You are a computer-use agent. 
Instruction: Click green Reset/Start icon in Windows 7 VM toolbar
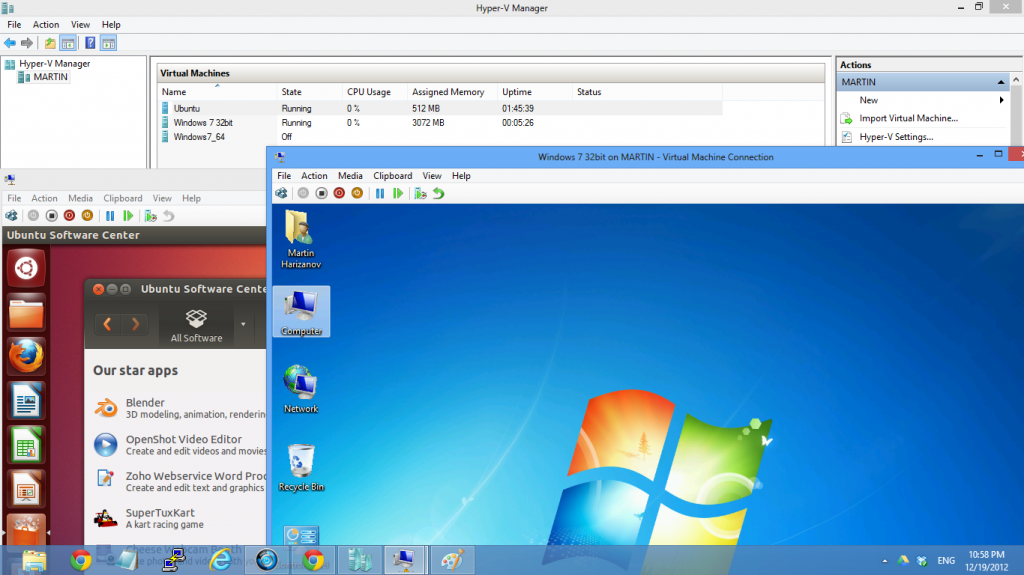(x=398, y=193)
